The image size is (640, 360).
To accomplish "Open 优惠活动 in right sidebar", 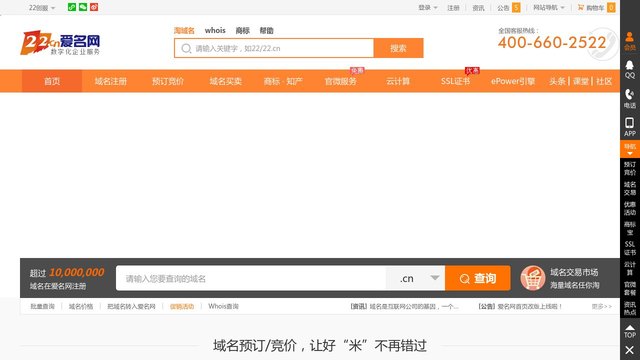I will pyautogui.click(x=630, y=208).
